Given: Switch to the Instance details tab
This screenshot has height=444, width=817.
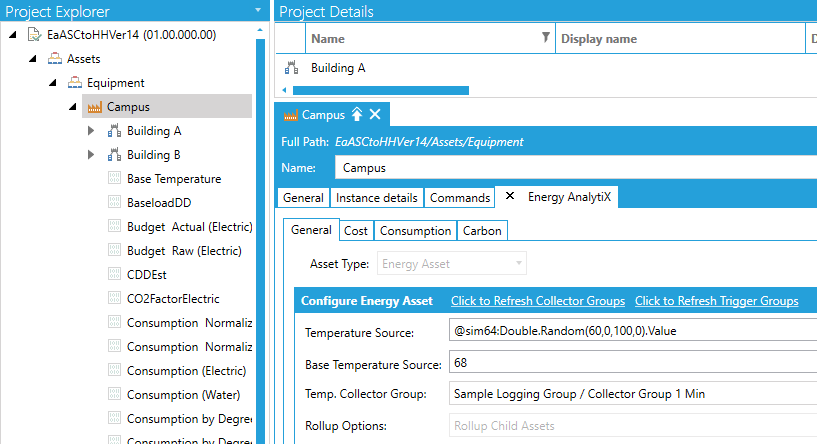Looking at the screenshot, I should click(376, 198).
